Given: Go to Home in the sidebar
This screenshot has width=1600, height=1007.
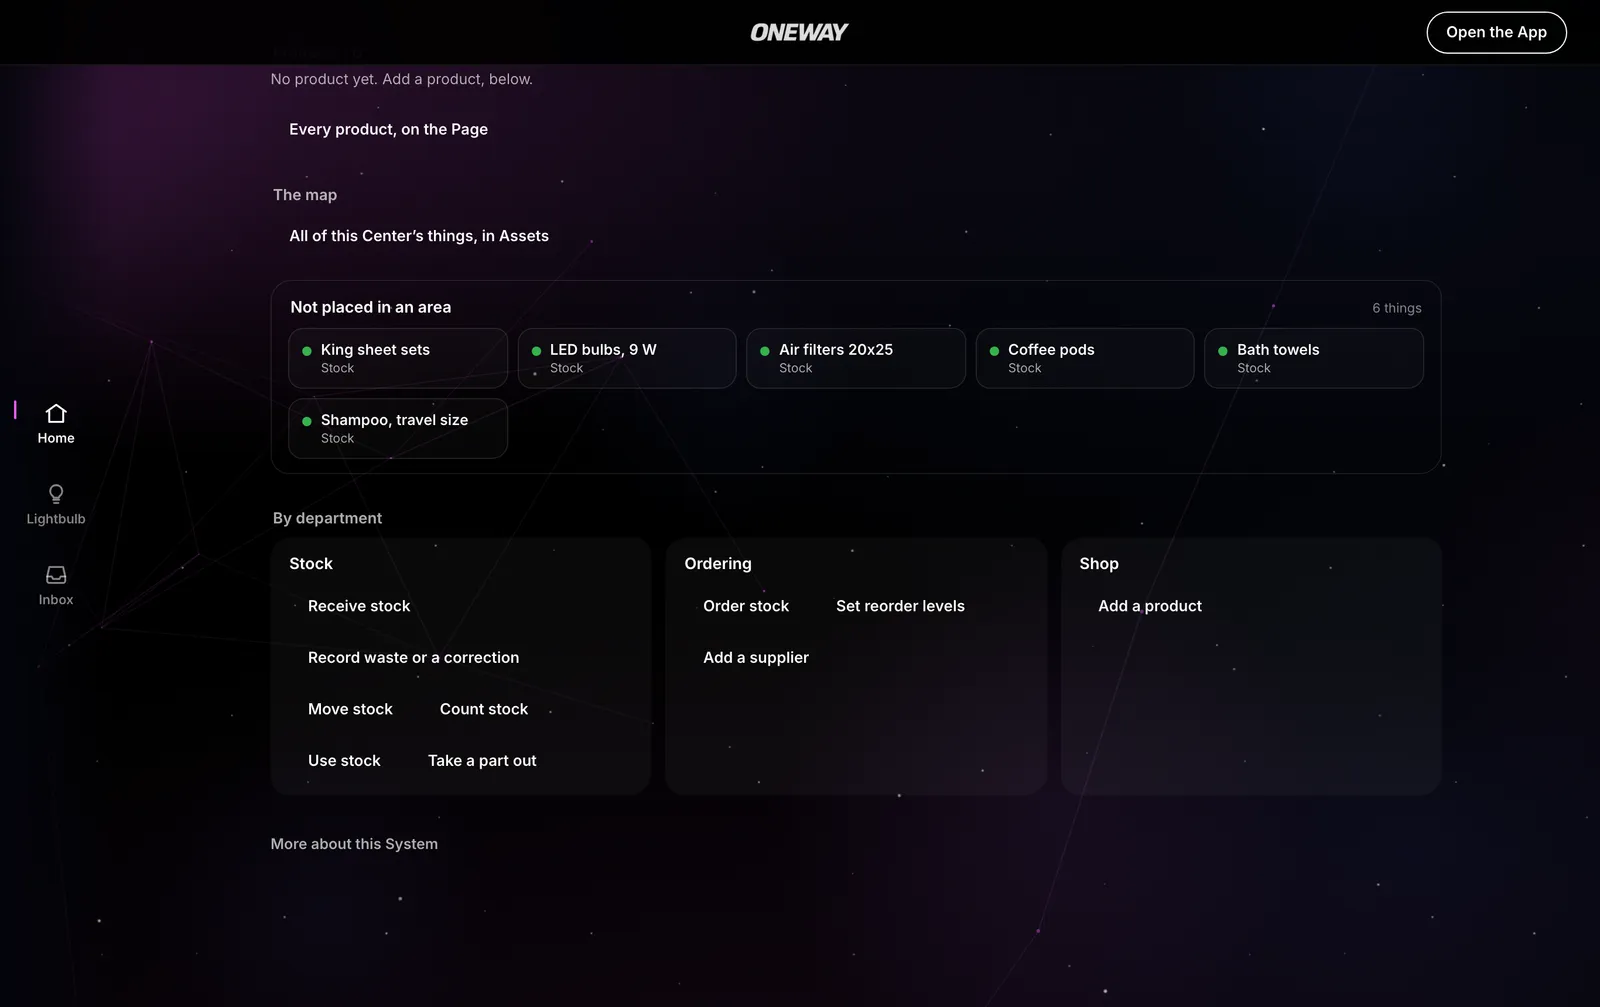Looking at the screenshot, I should (56, 424).
